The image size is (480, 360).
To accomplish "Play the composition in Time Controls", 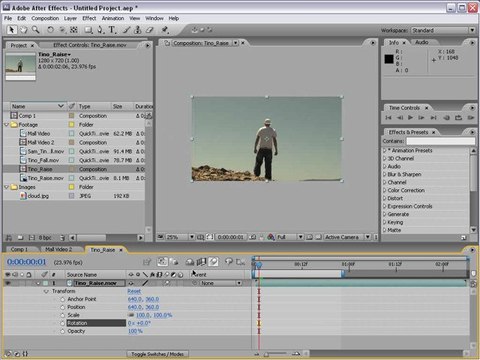I will [x=410, y=117].
